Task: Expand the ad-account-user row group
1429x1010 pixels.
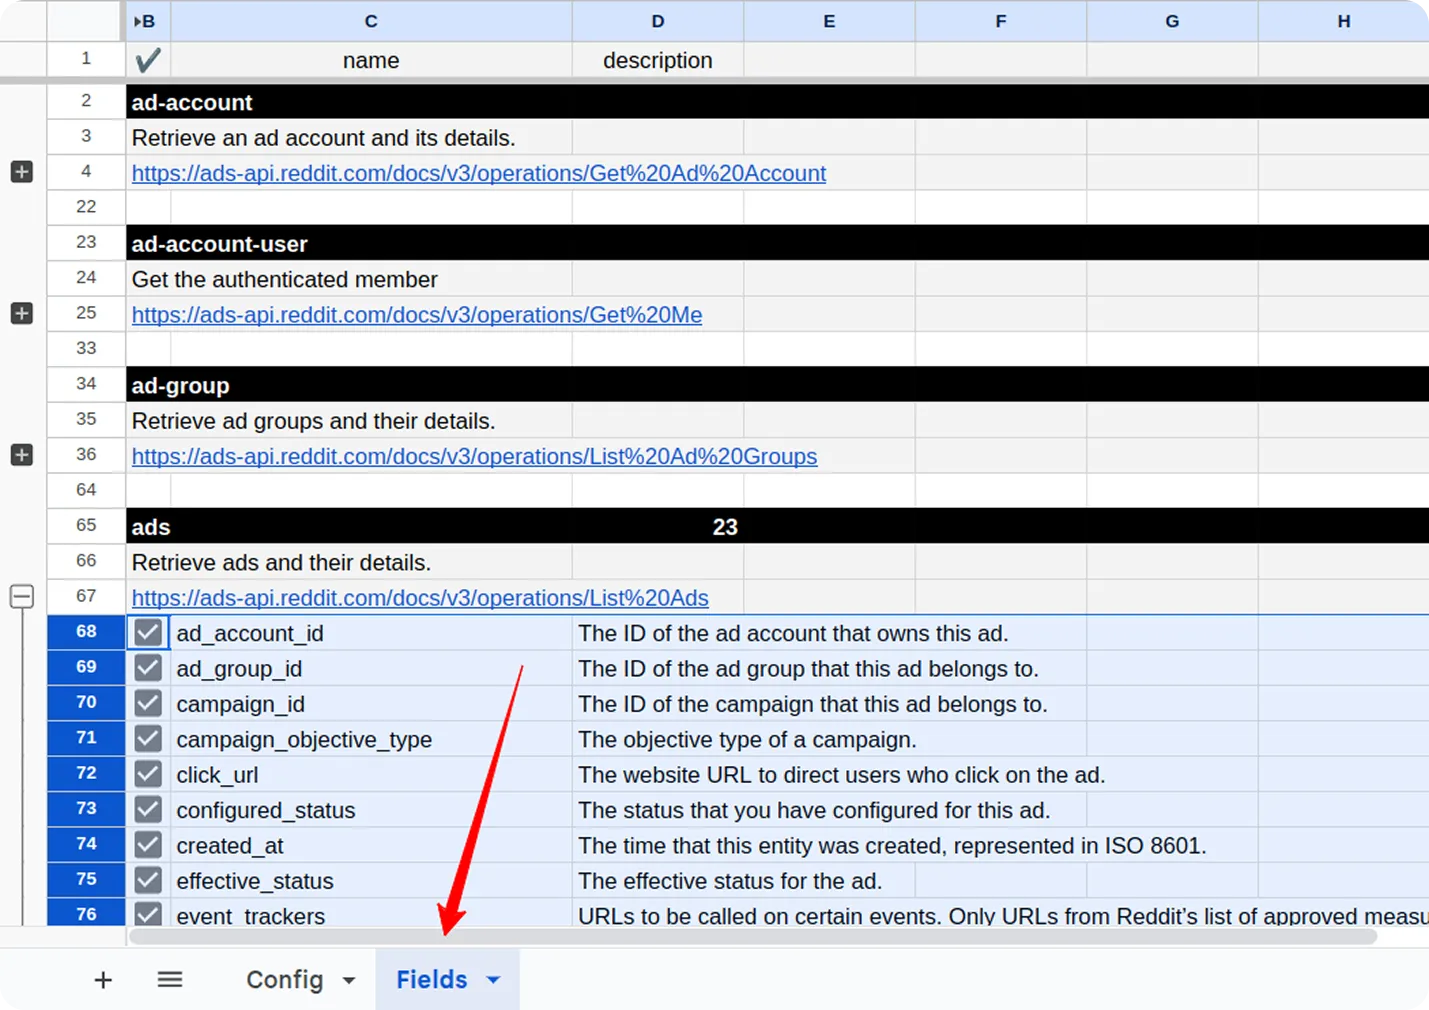Action: 21,313
